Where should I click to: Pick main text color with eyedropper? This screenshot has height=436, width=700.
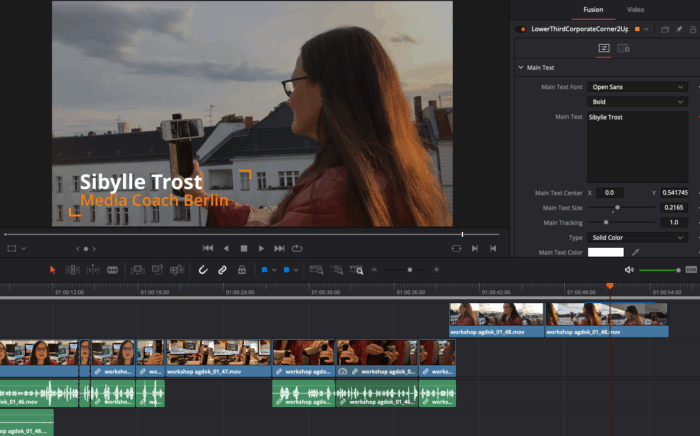pyautogui.click(x=635, y=252)
